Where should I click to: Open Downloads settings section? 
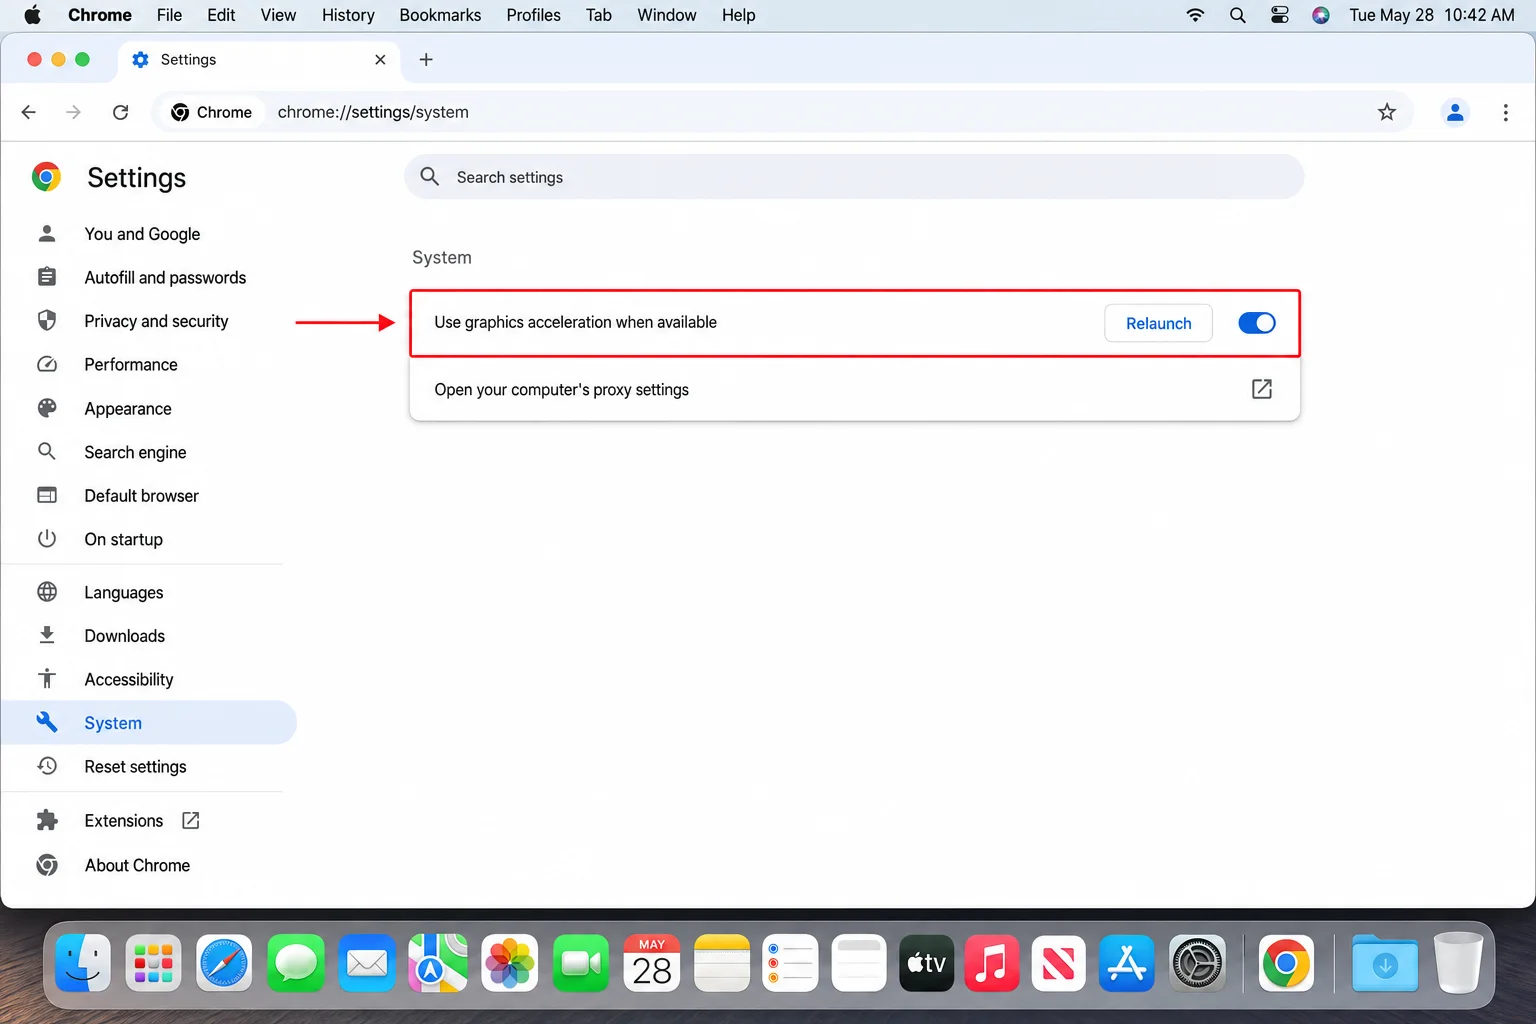124,636
